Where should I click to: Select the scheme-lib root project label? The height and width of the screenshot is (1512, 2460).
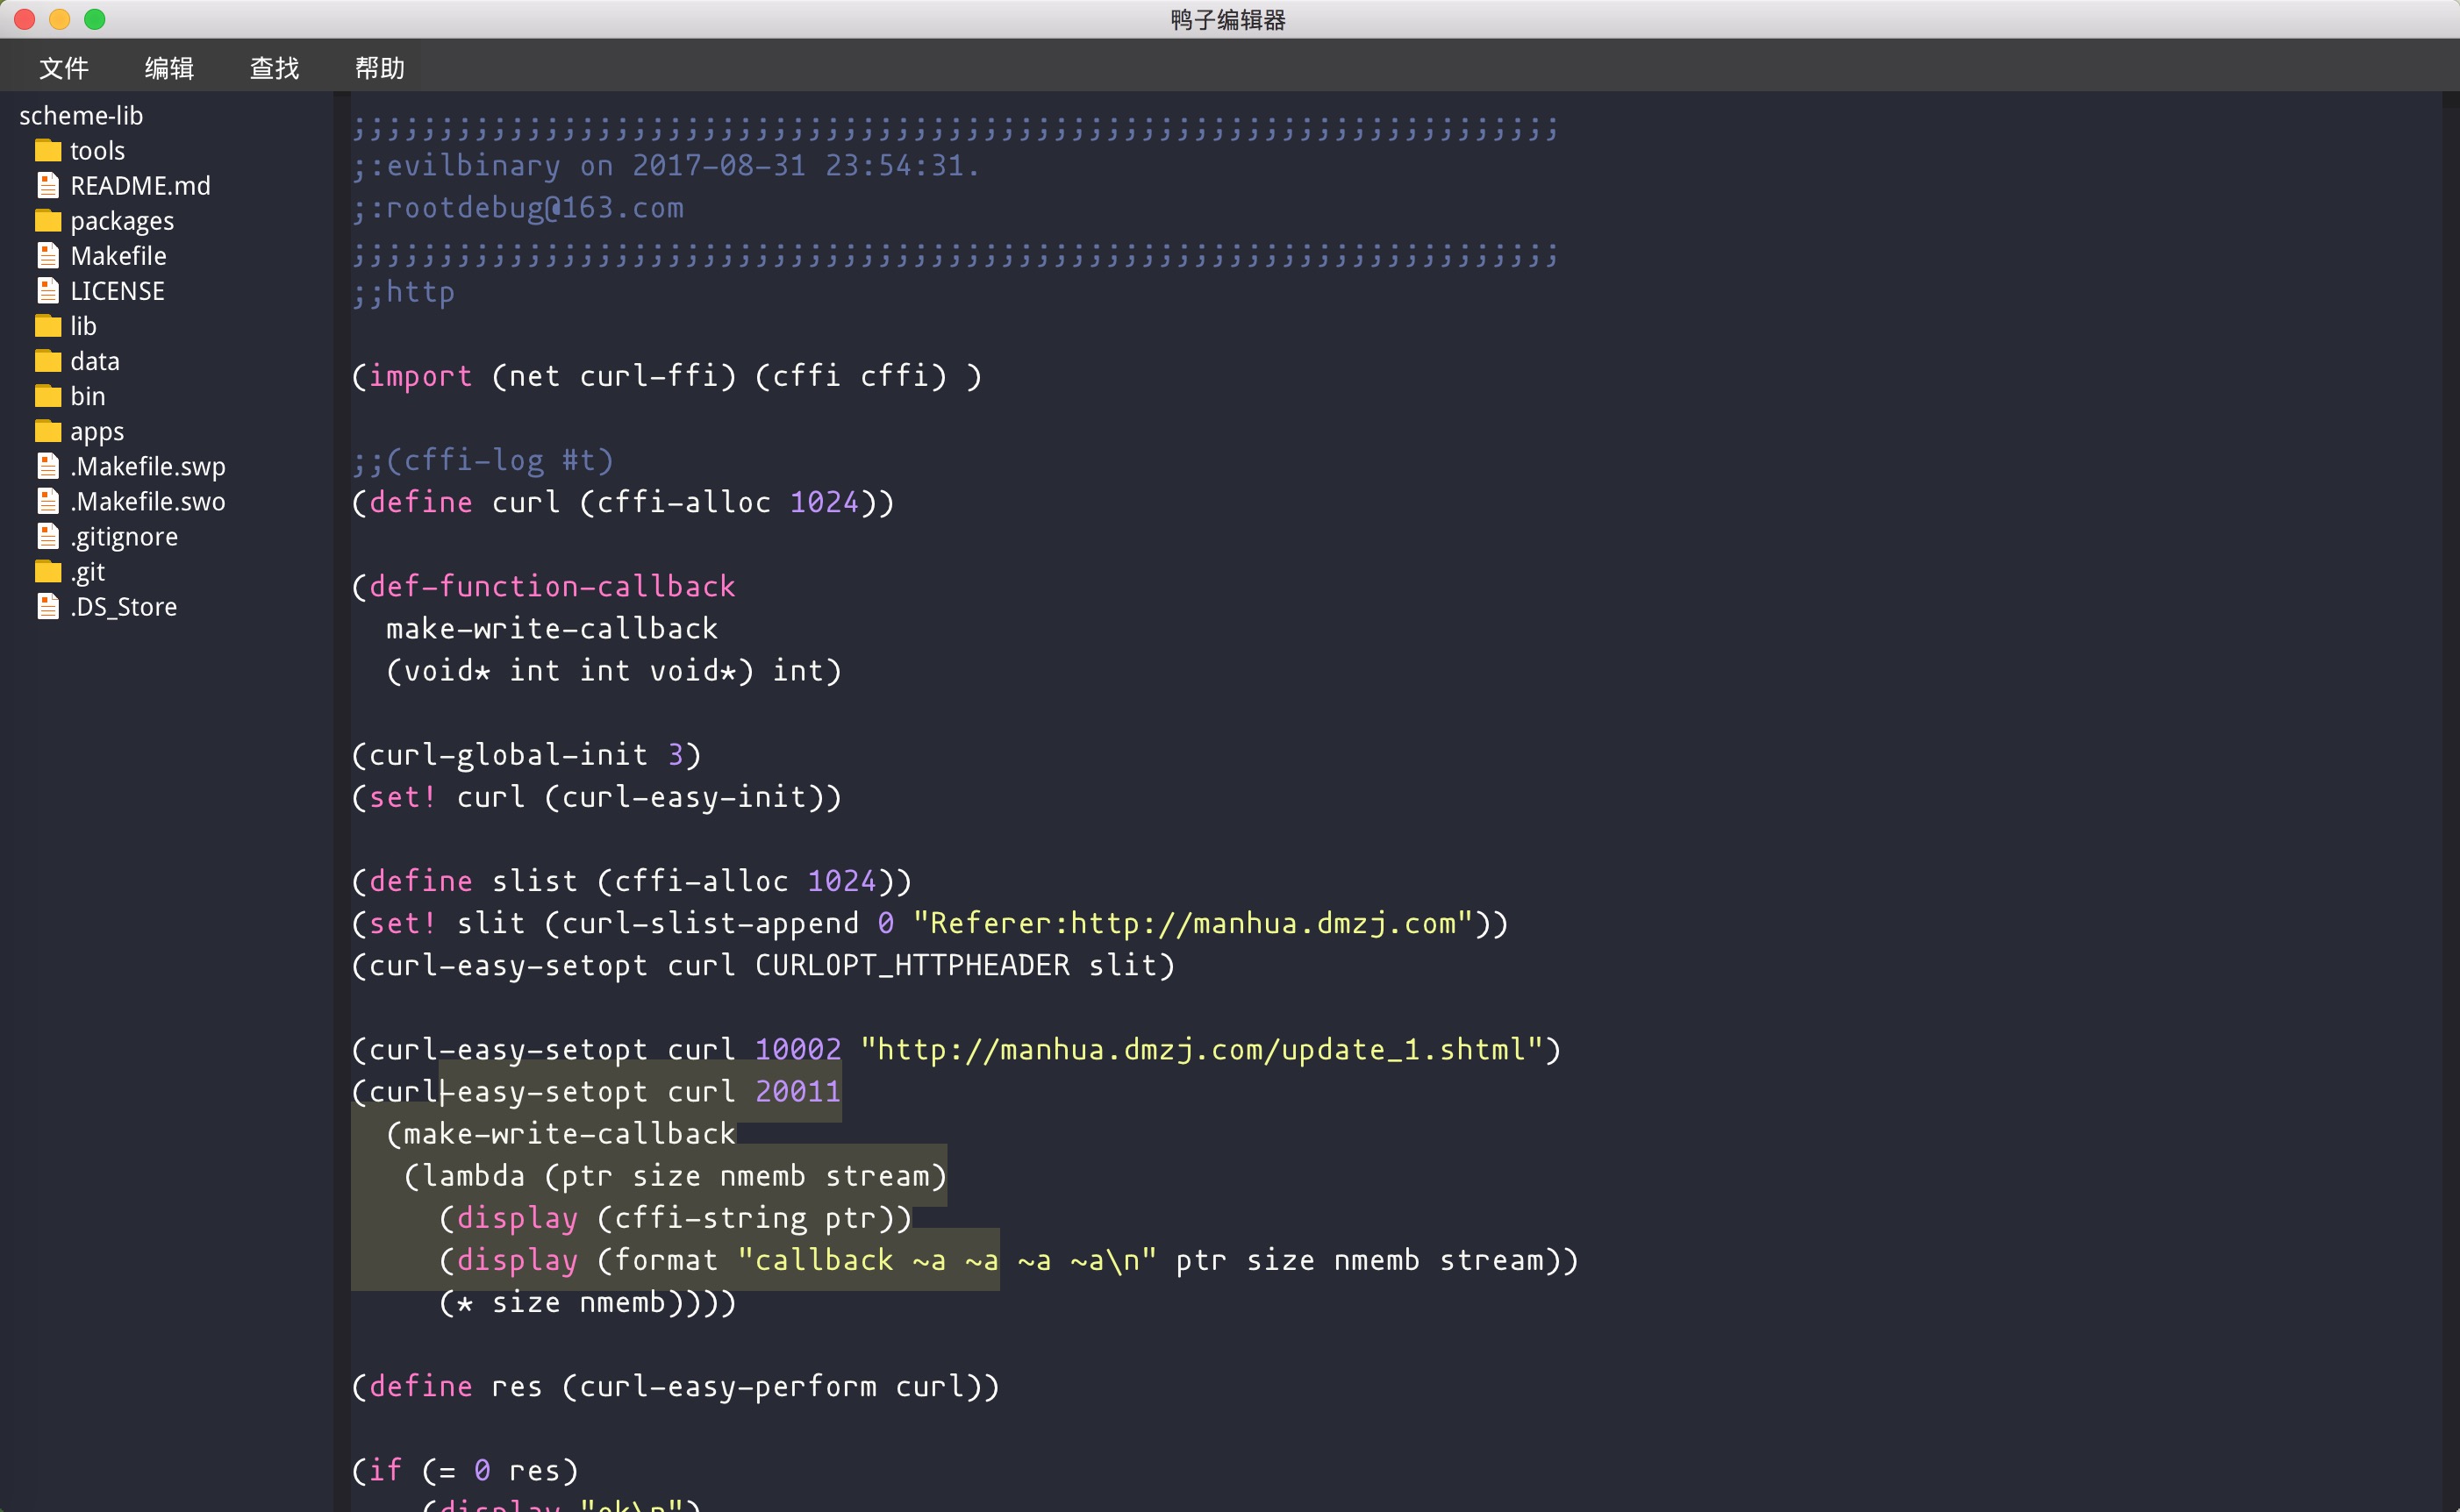[x=81, y=116]
